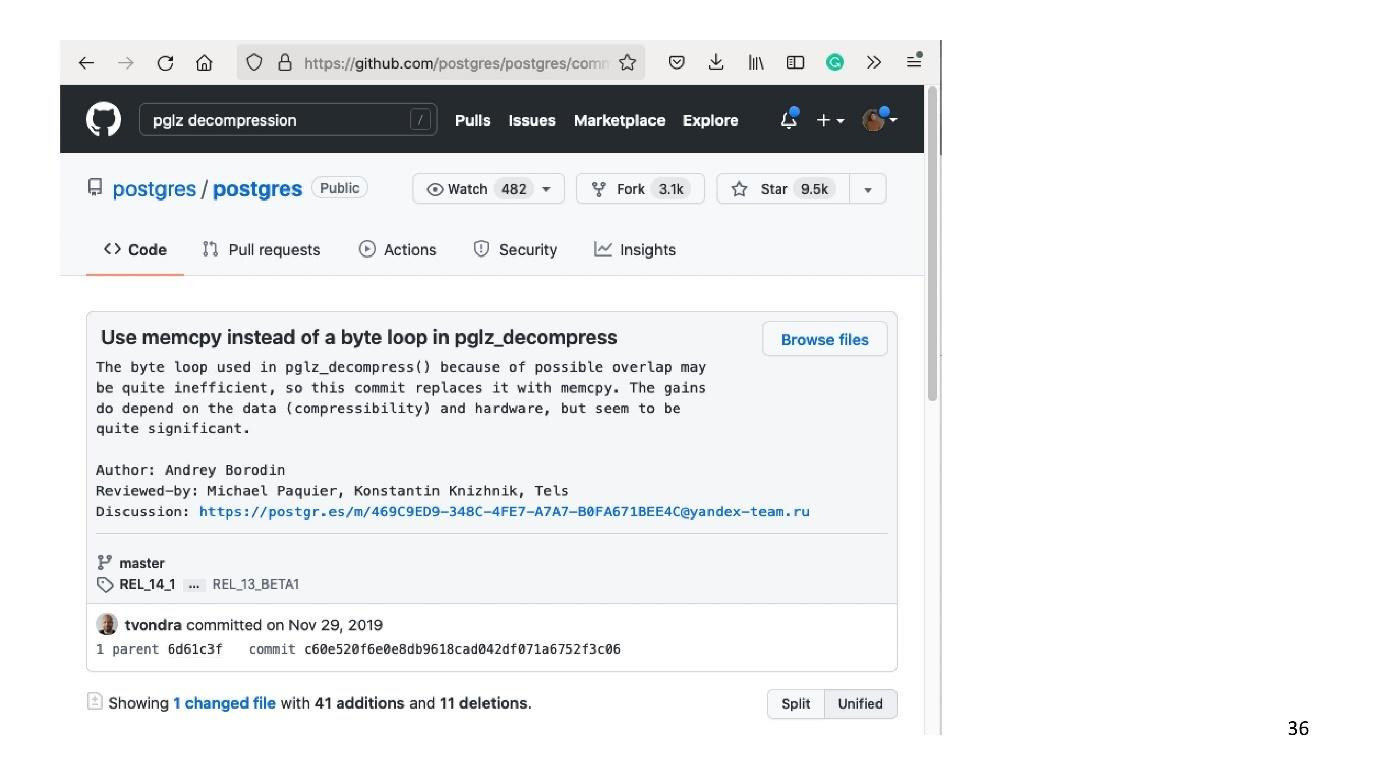The width and height of the screenshot is (1378, 775).
Task: Open the Grammarly extension icon
Action: 835,62
